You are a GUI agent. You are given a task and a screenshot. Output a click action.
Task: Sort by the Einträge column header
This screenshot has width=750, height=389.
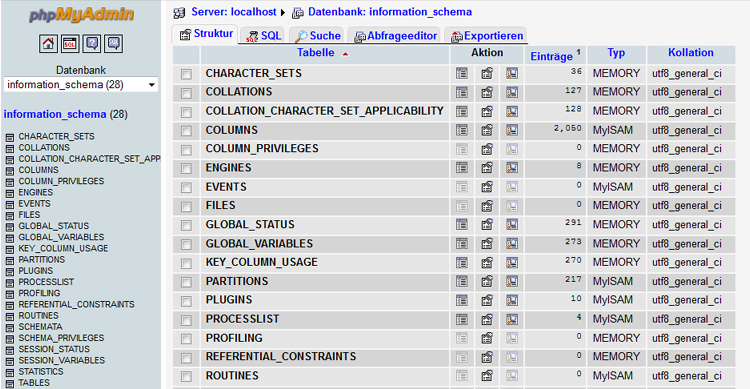click(551, 56)
